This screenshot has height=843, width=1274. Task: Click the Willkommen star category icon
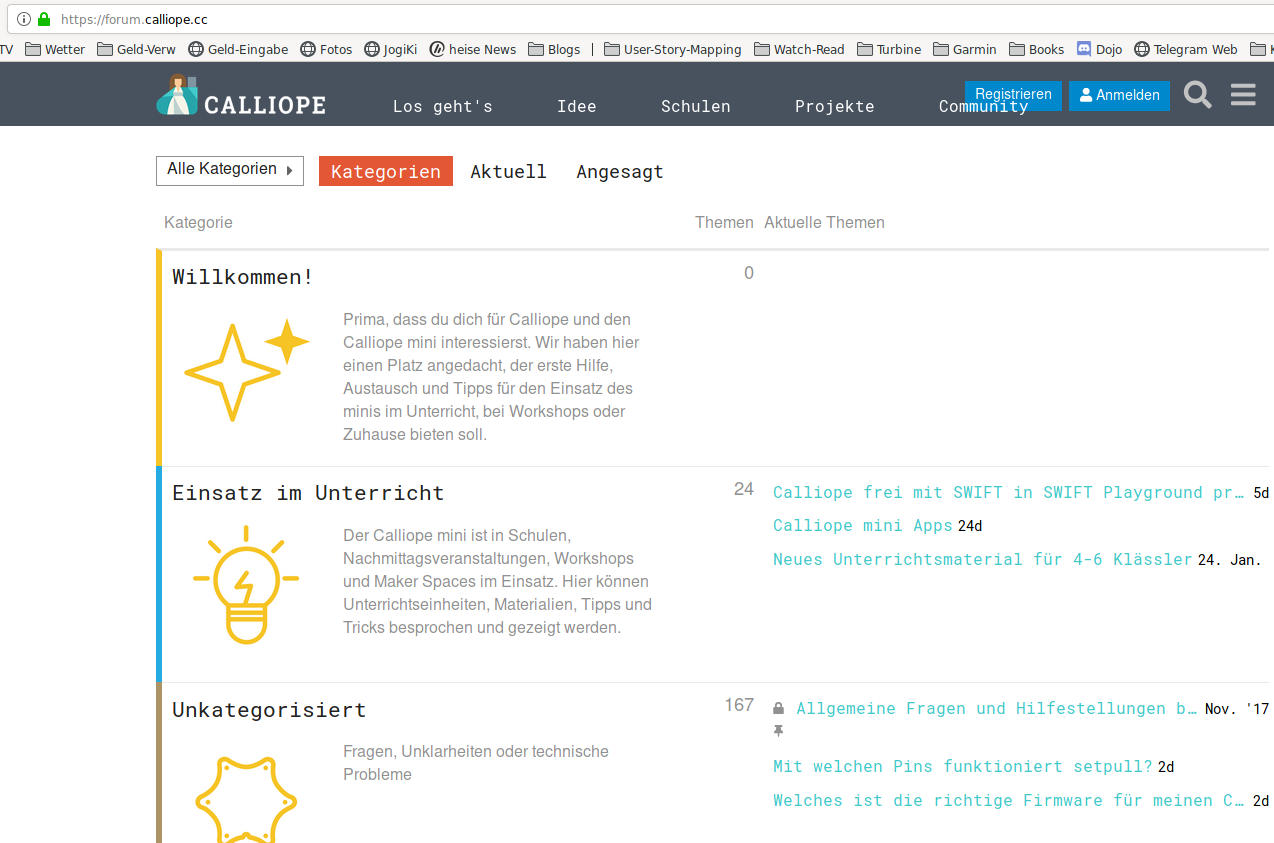coord(246,370)
